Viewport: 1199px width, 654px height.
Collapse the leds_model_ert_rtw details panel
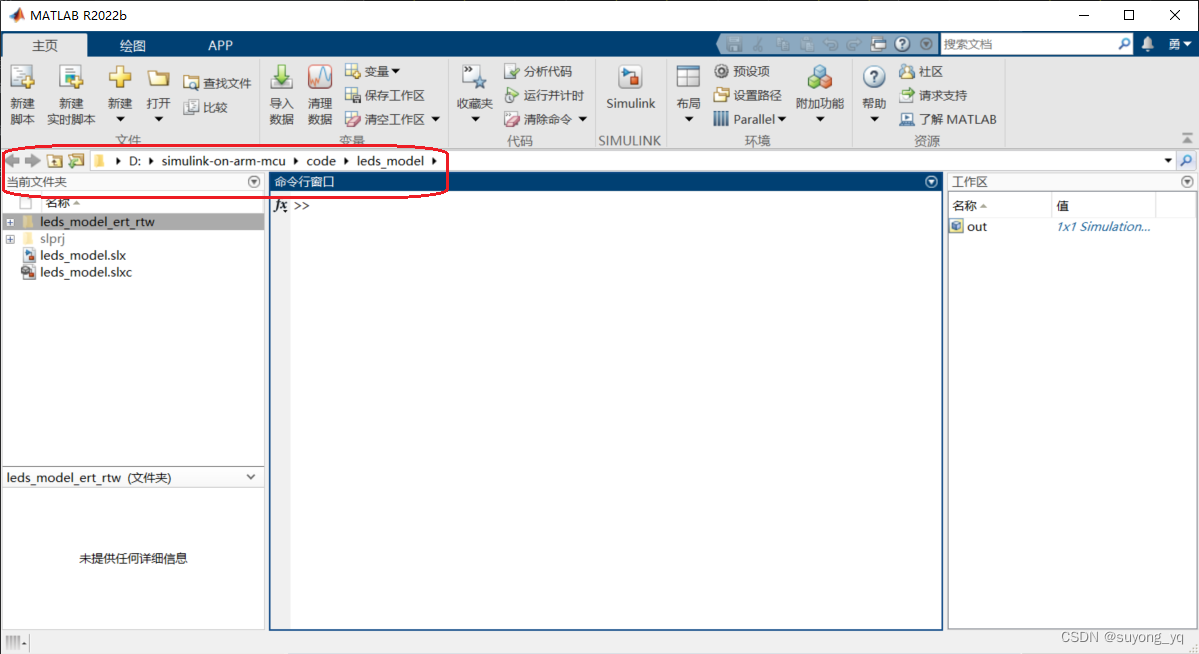tap(251, 477)
